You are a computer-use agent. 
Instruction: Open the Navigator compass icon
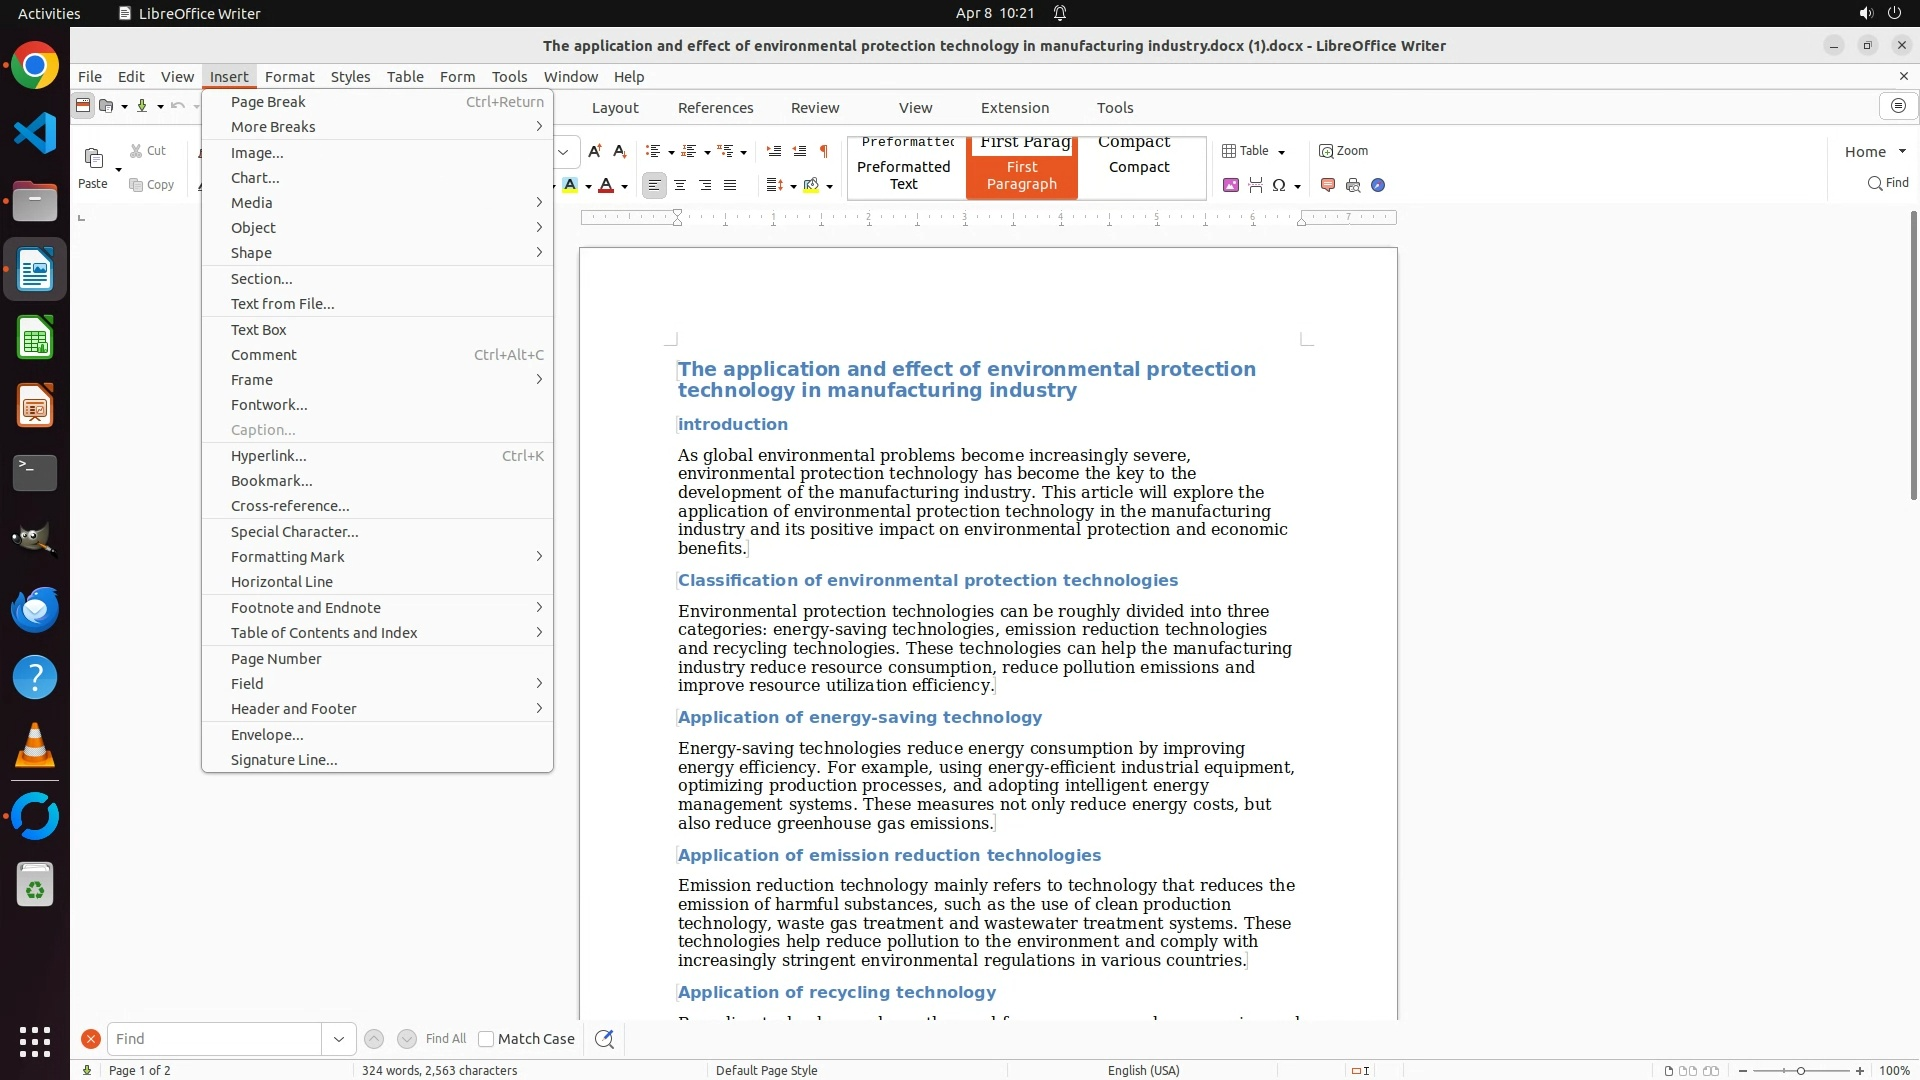pyautogui.click(x=1378, y=185)
